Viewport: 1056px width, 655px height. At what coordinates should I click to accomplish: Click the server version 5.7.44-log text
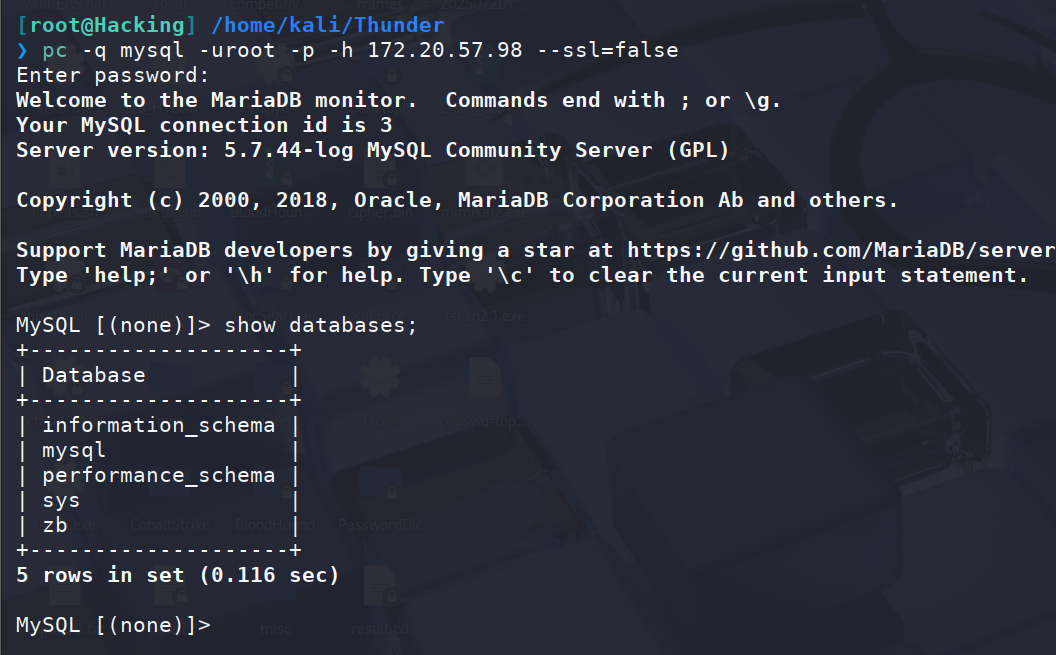click(x=288, y=149)
